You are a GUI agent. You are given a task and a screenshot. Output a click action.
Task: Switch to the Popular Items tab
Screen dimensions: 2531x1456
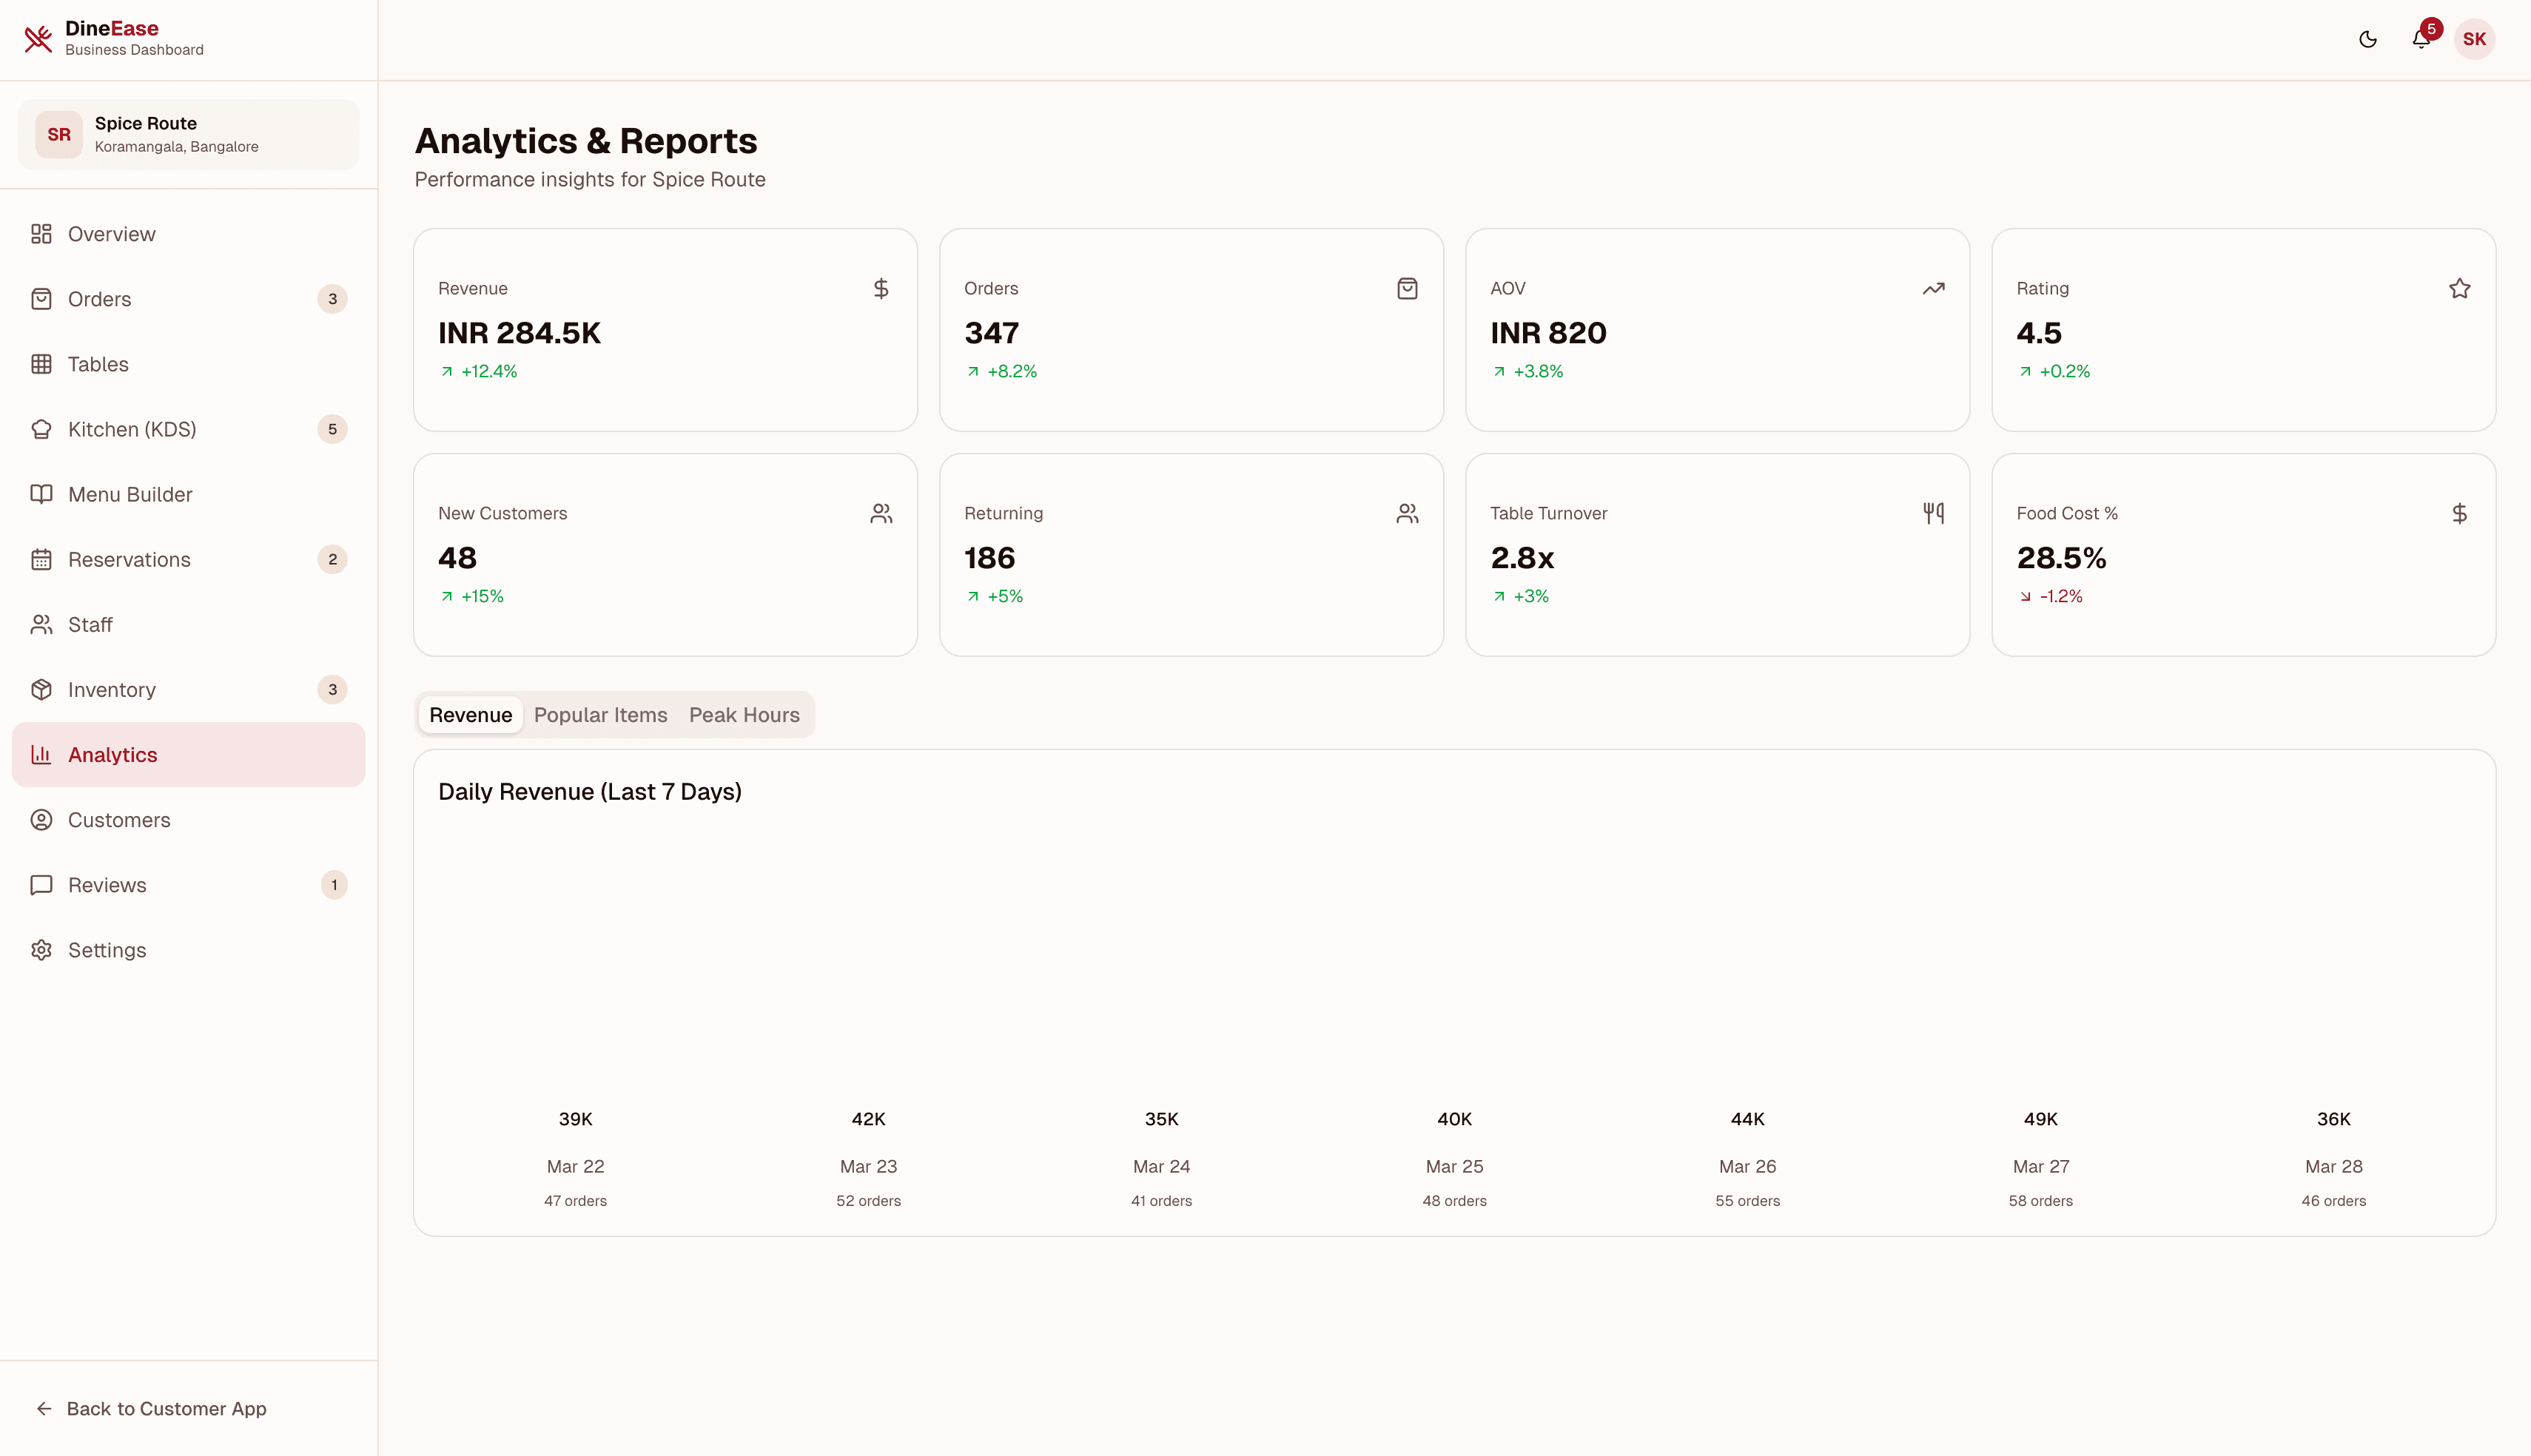click(x=600, y=715)
